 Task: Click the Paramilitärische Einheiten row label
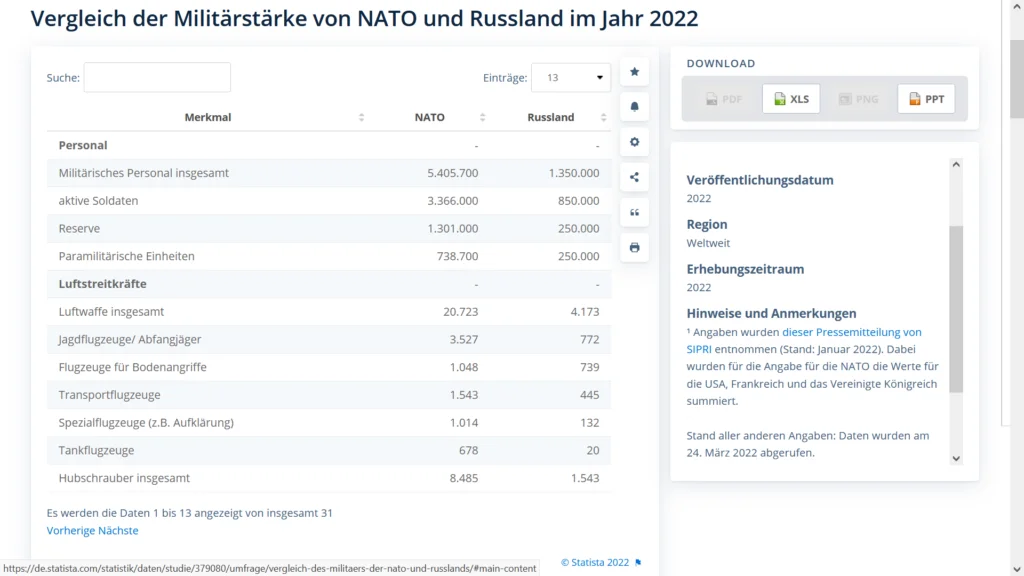[127, 256]
